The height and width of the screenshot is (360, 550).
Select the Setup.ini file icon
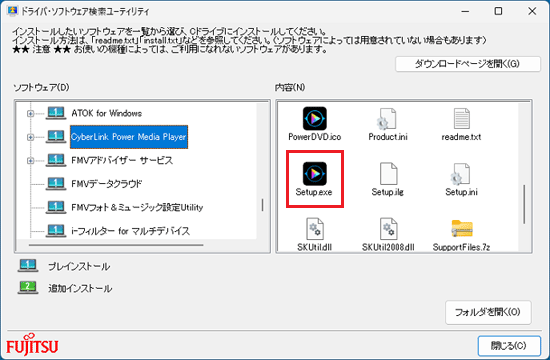(461, 174)
